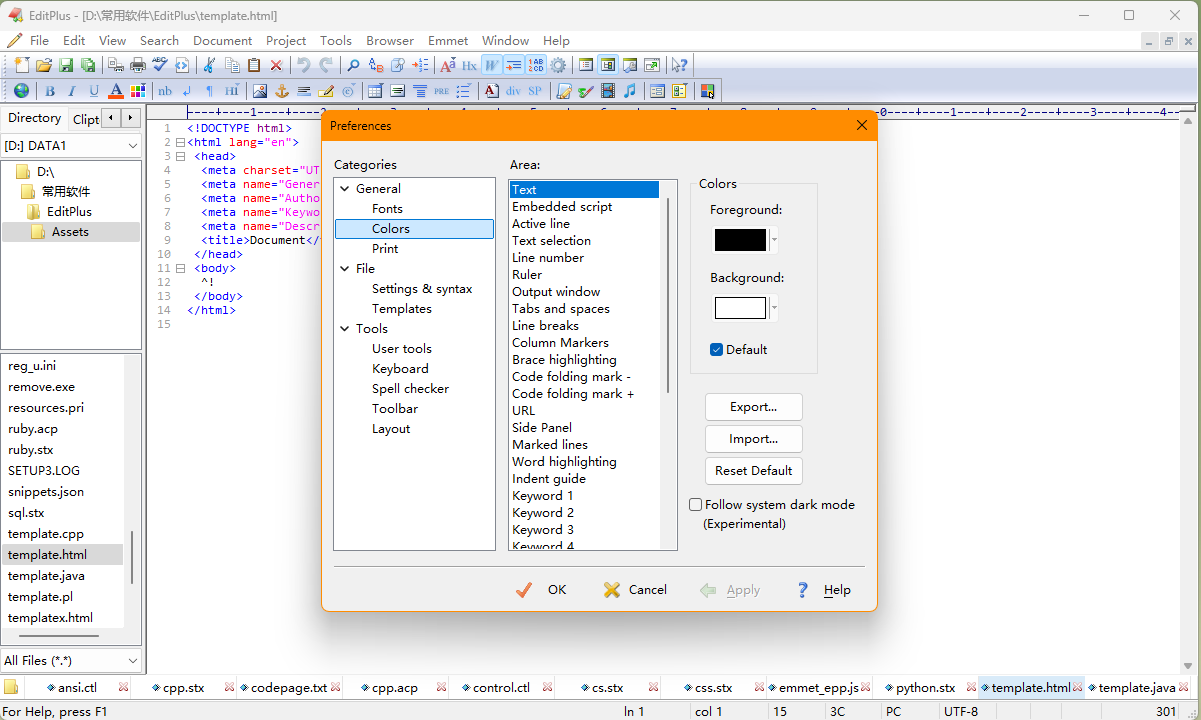Switch to the python.stx document tab

click(x=925, y=688)
